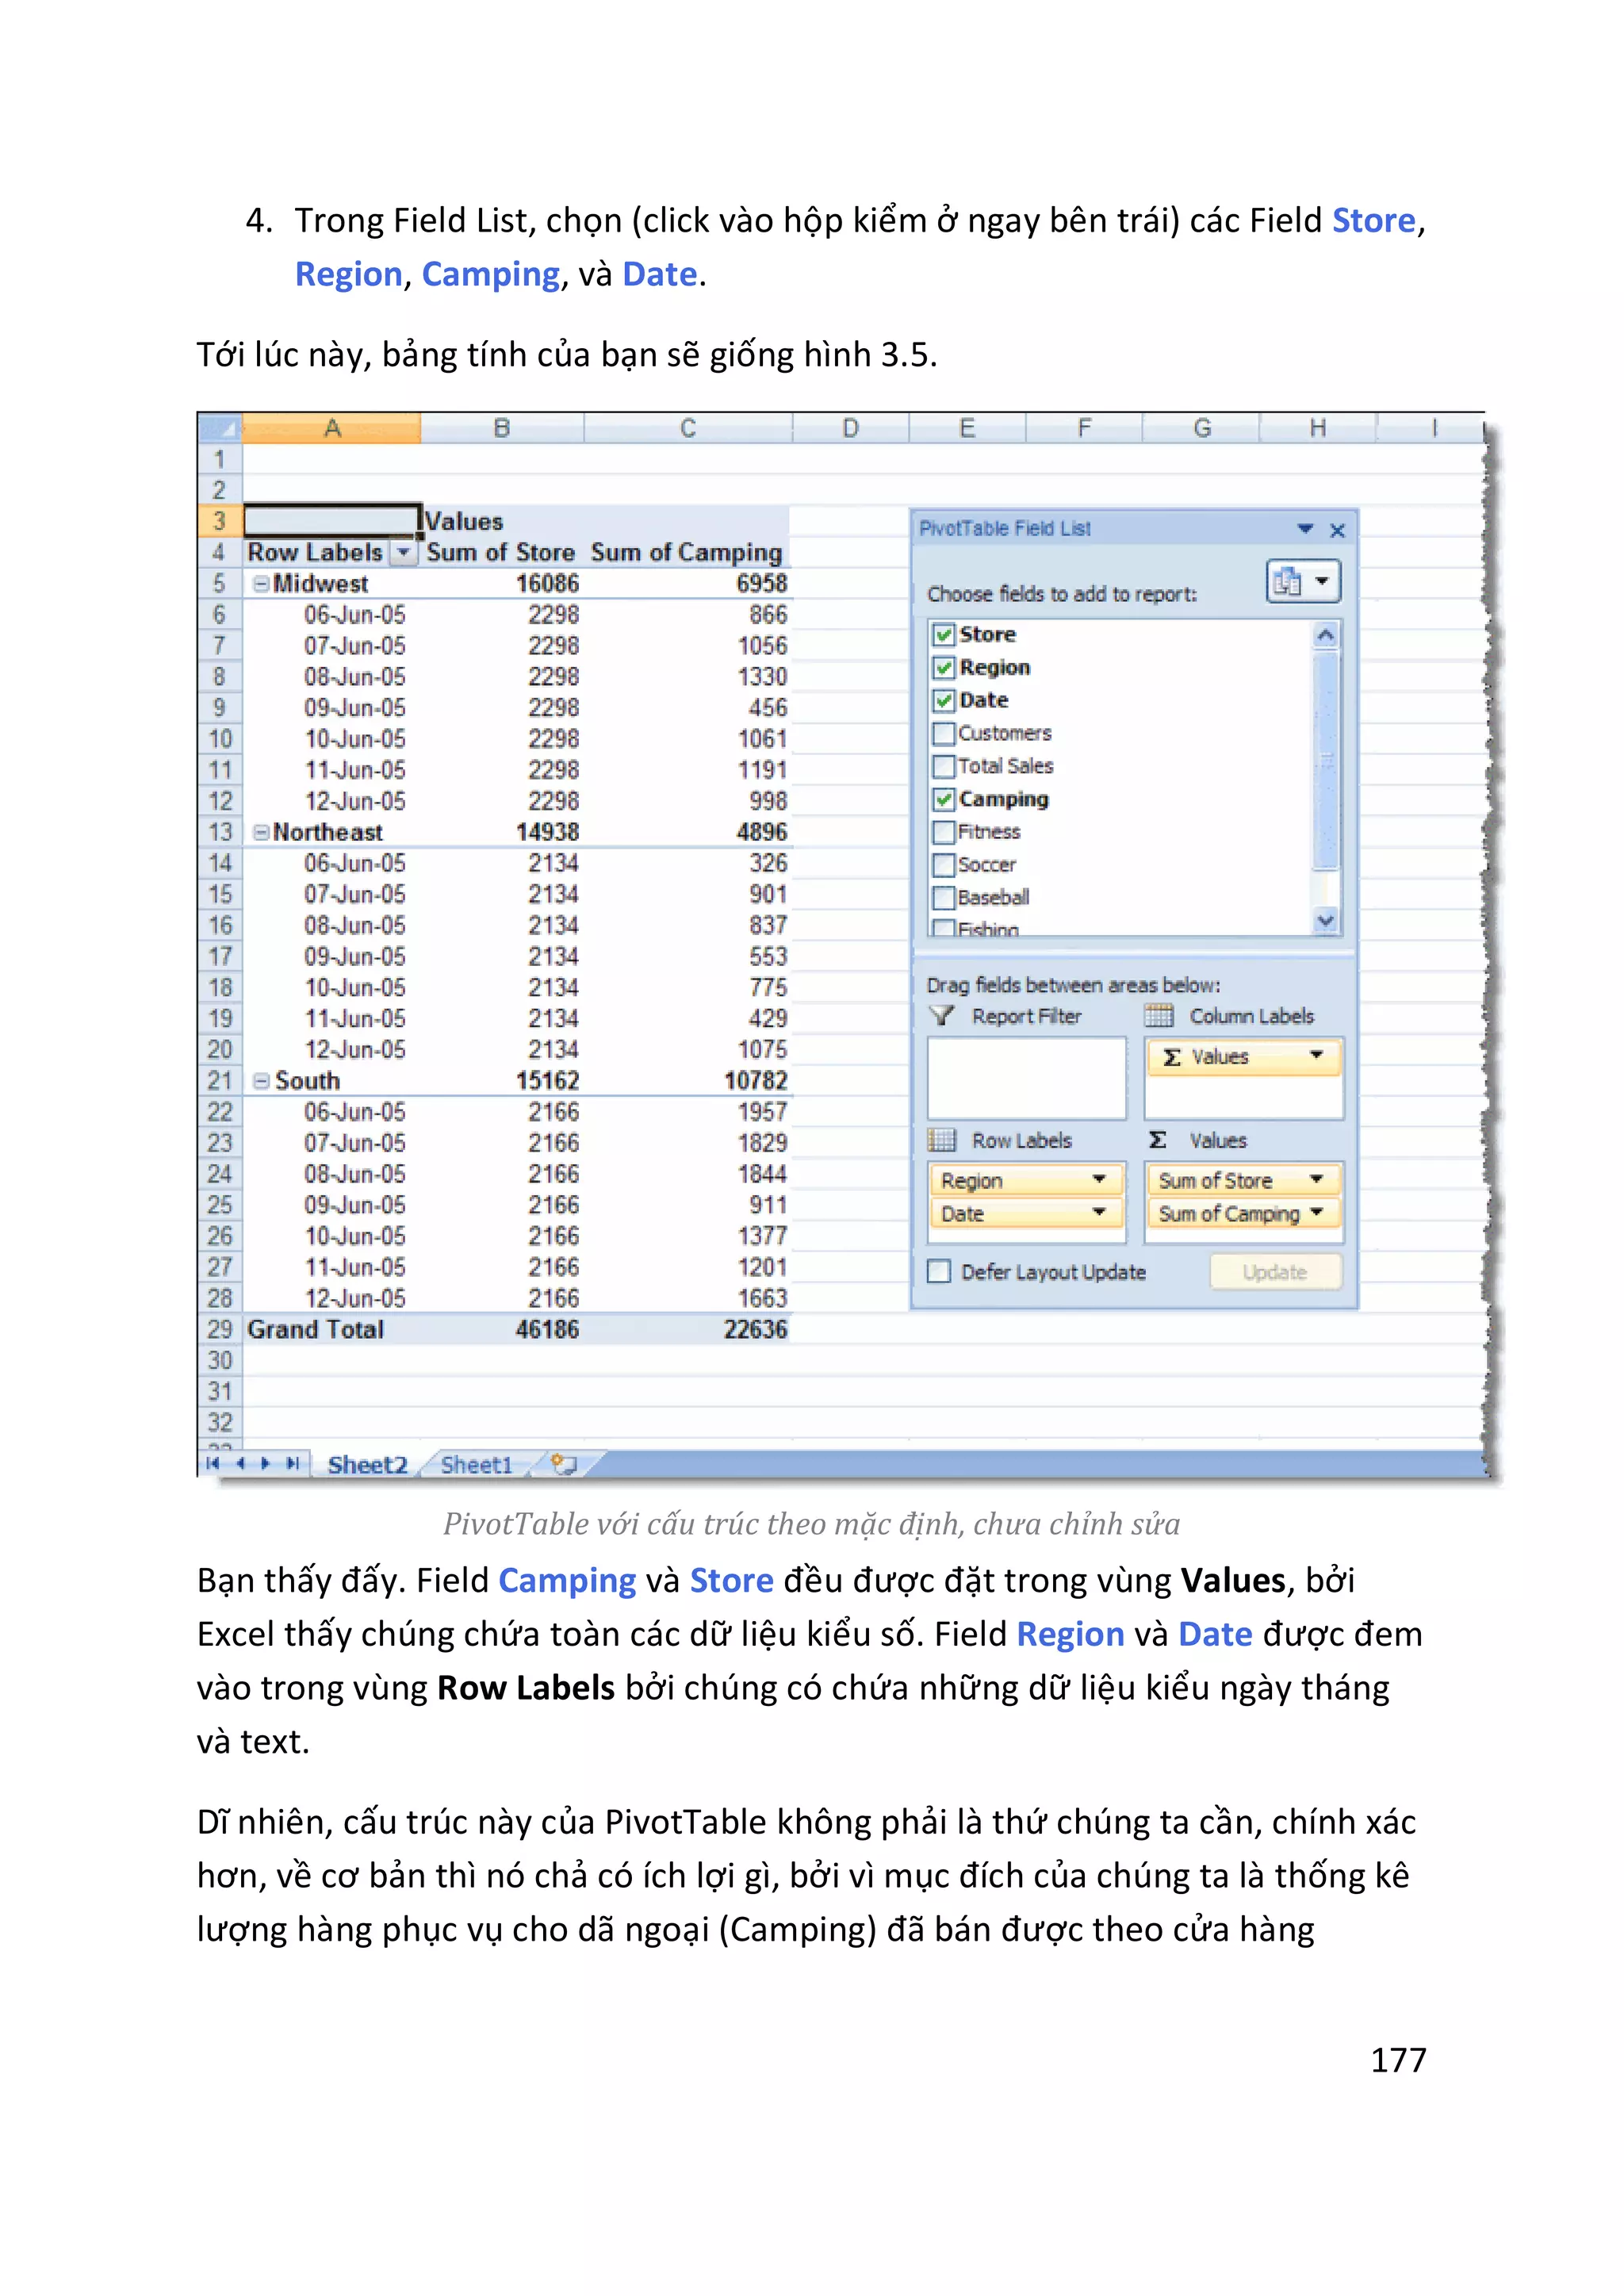Open the Row Labels filter dropdown
The height and width of the screenshot is (2296, 1624).
403,553
